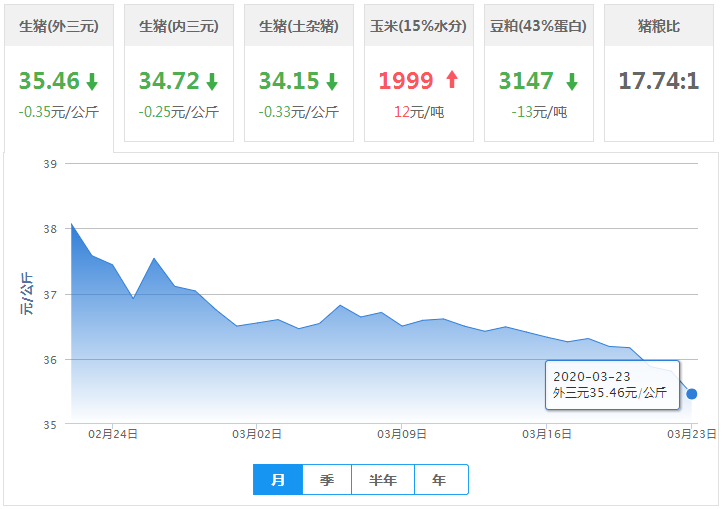Set chart period to 半年
723x509 pixels.
tap(383, 480)
